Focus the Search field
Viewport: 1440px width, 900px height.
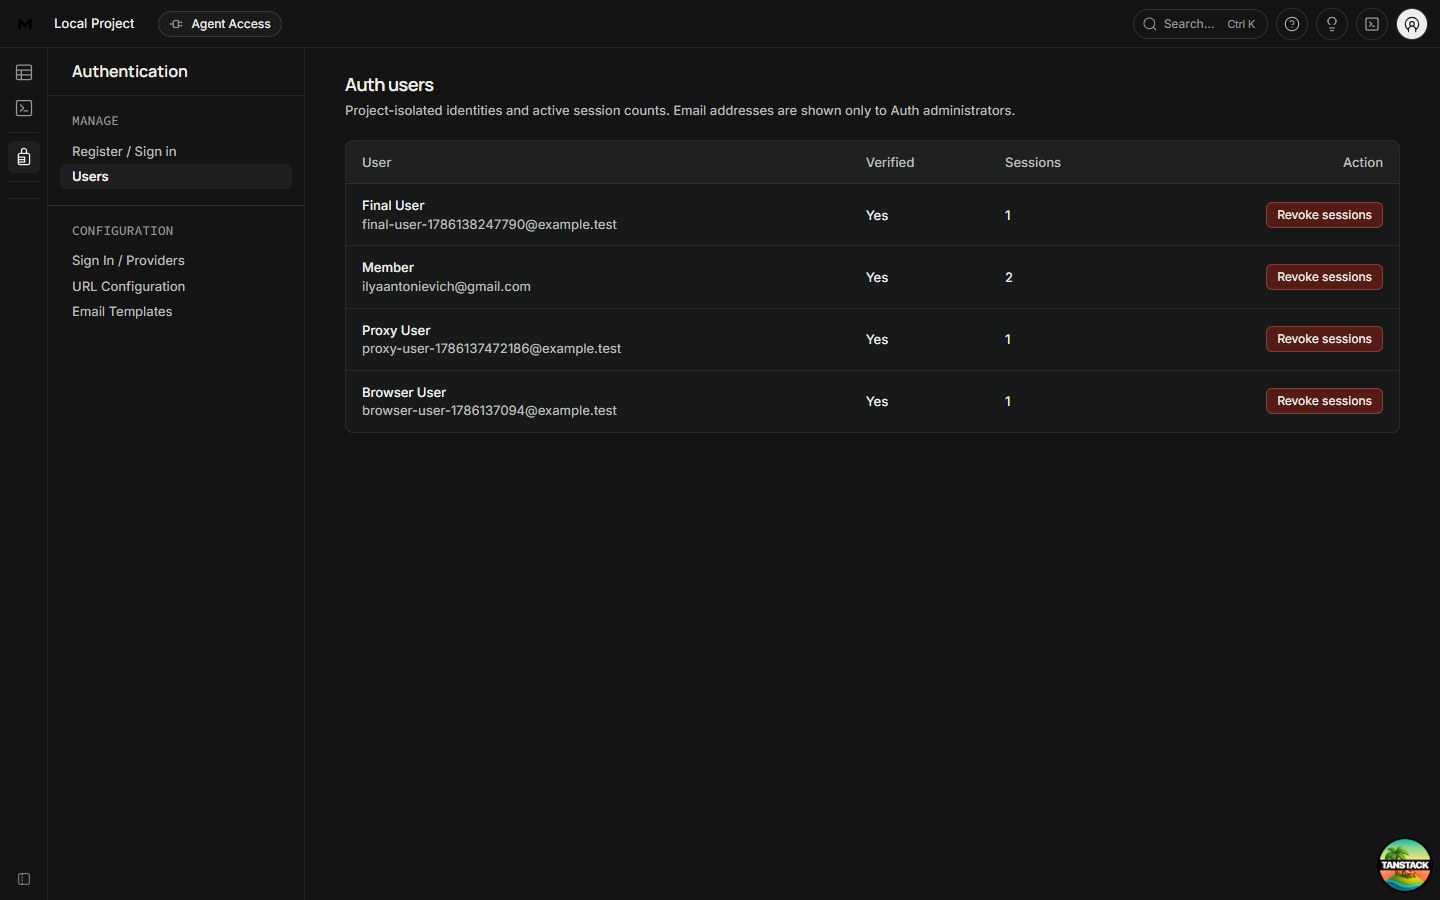1200,24
